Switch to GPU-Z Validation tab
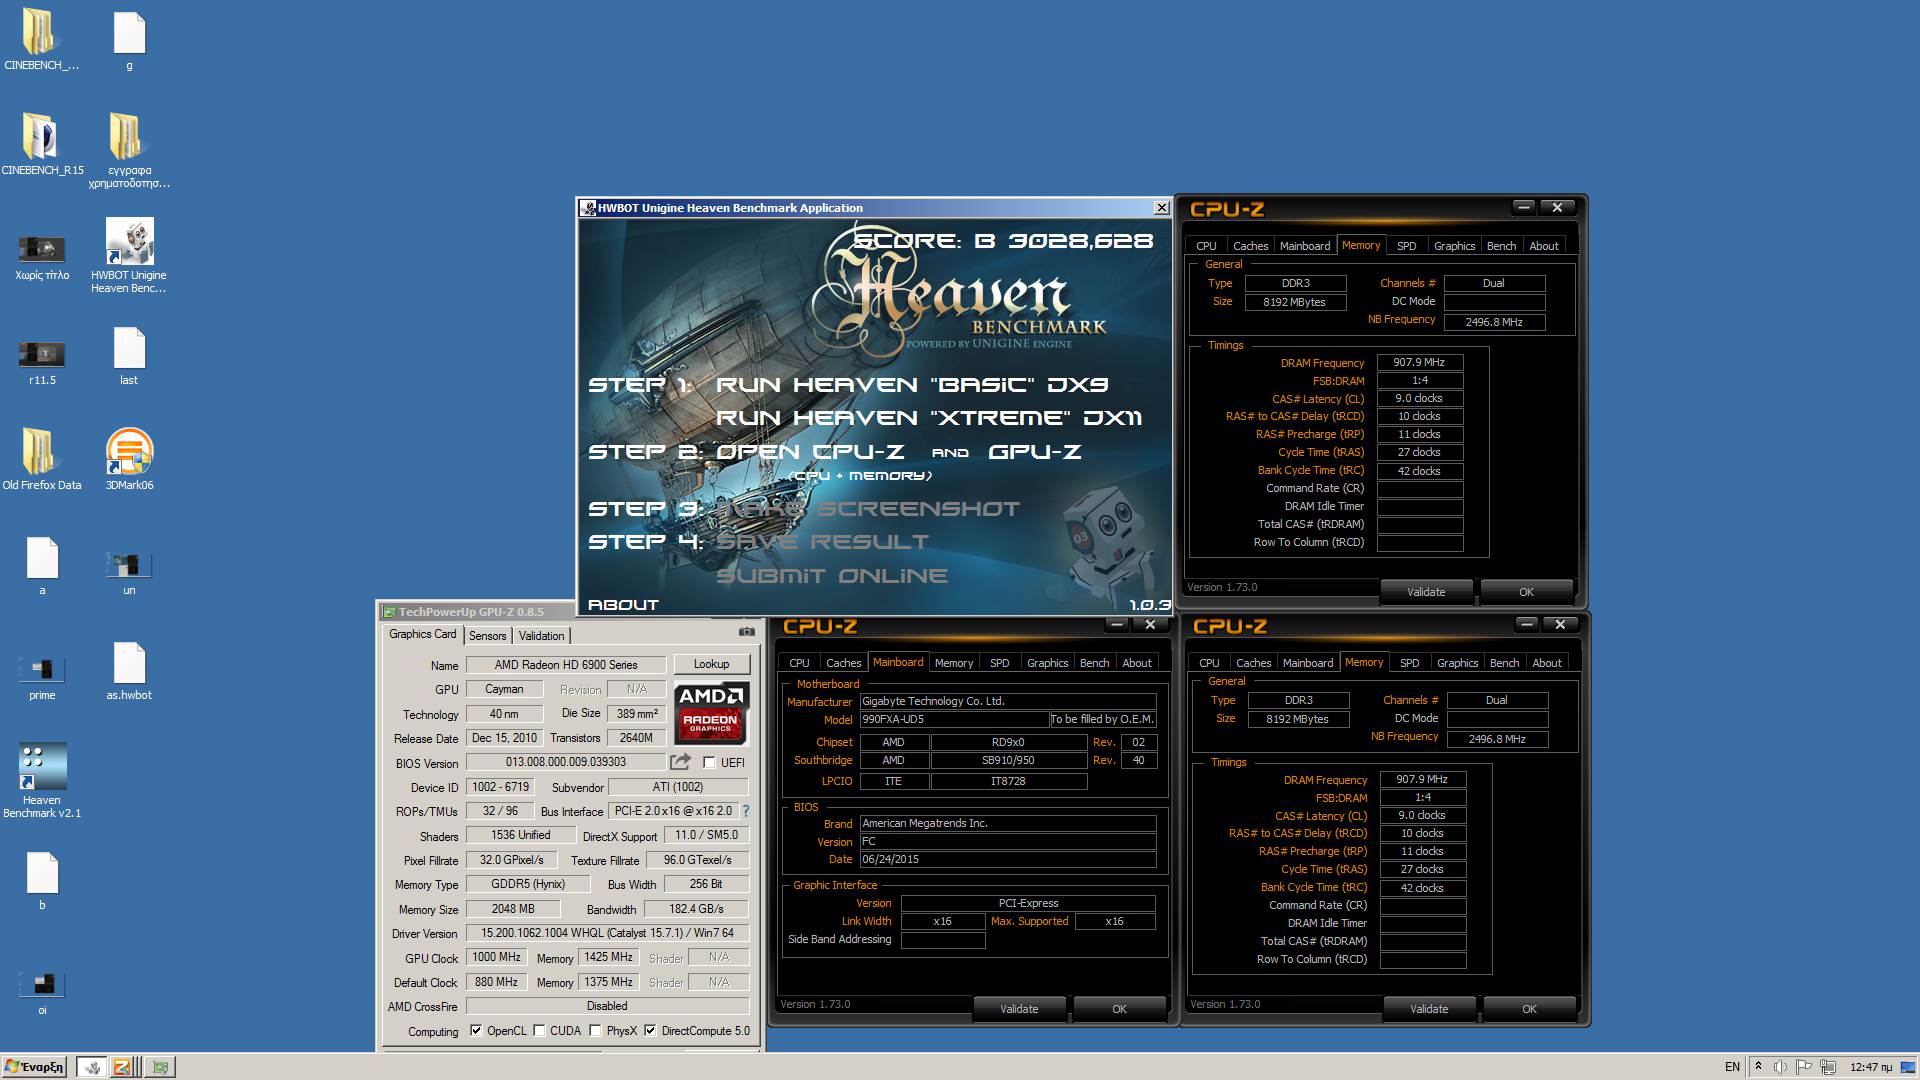Viewport: 1920px width, 1080px height. point(541,636)
